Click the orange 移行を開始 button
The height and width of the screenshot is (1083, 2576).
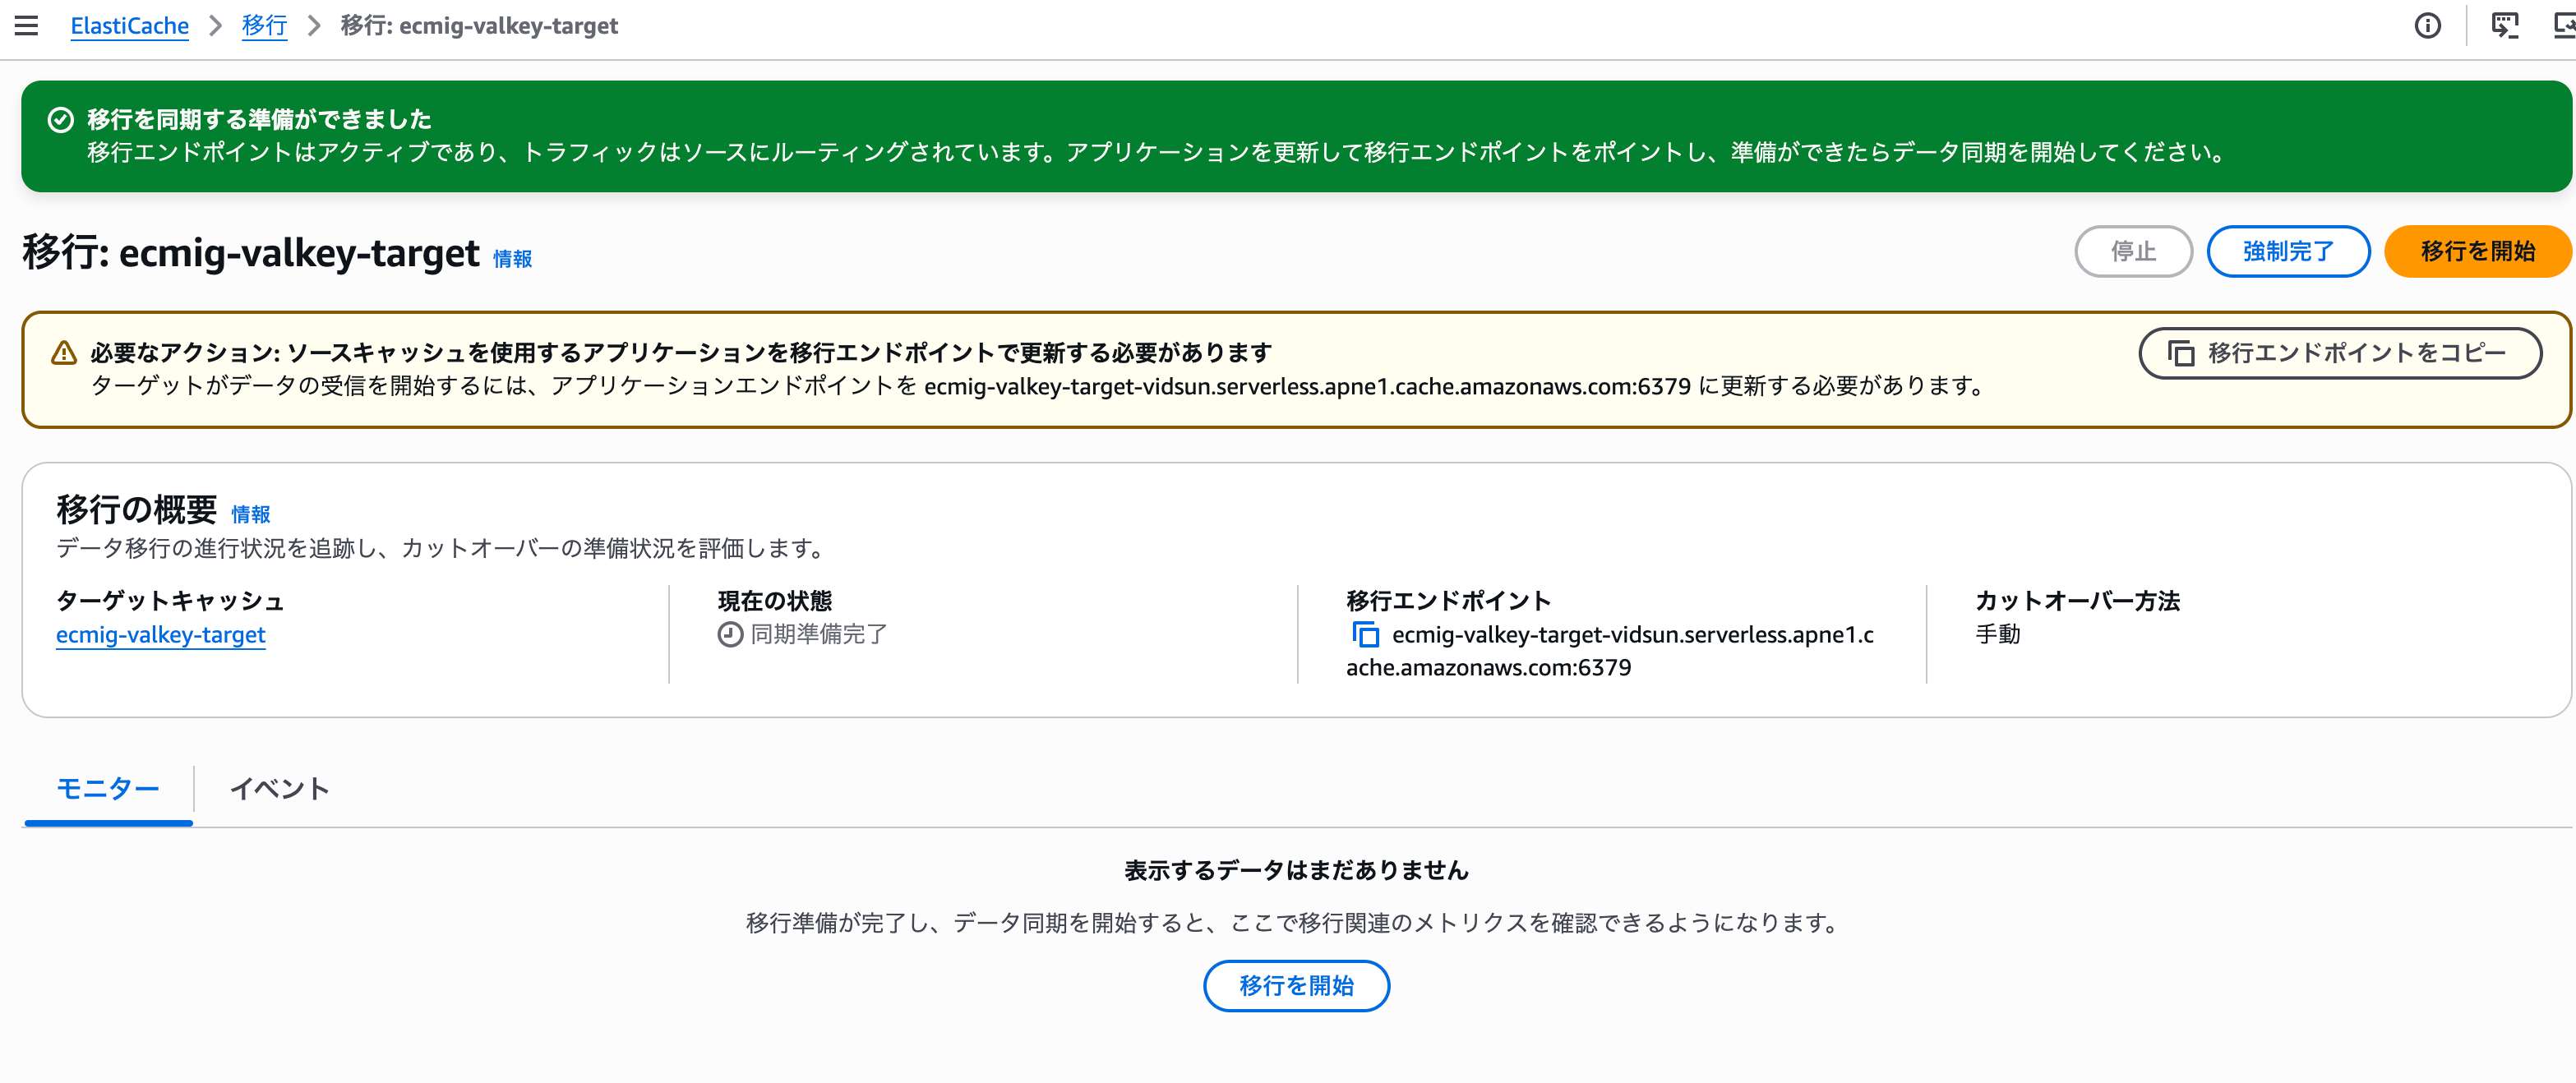[x=2477, y=251]
